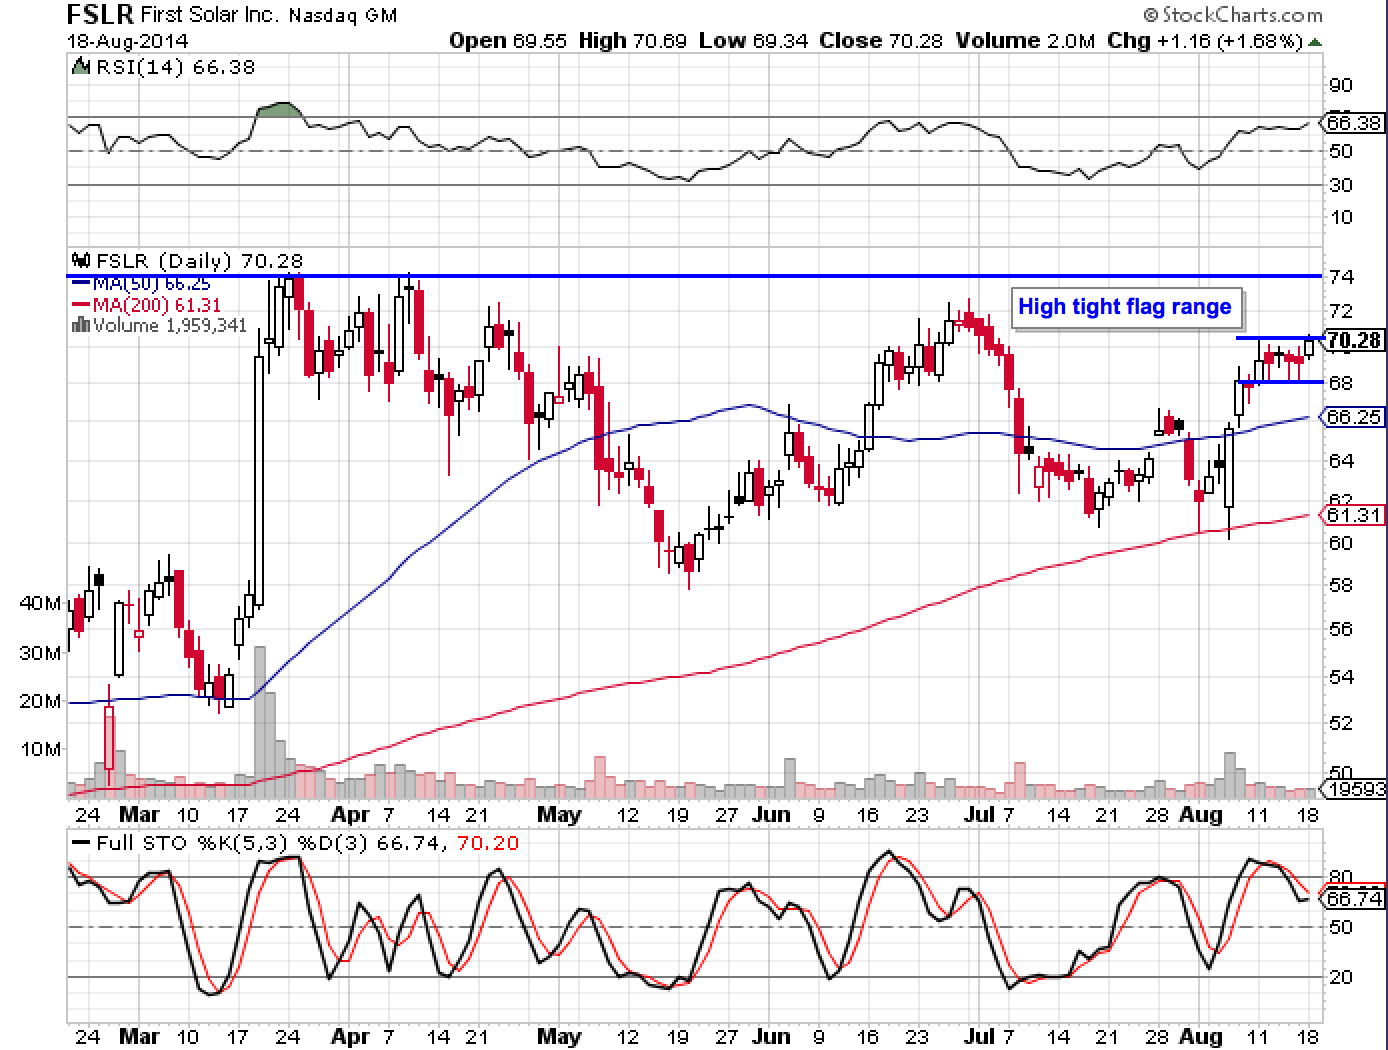Viewport: 1388px width, 1050px height.
Task: Click the RSI(14) 66.38 legend label
Action: tap(175, 68)
